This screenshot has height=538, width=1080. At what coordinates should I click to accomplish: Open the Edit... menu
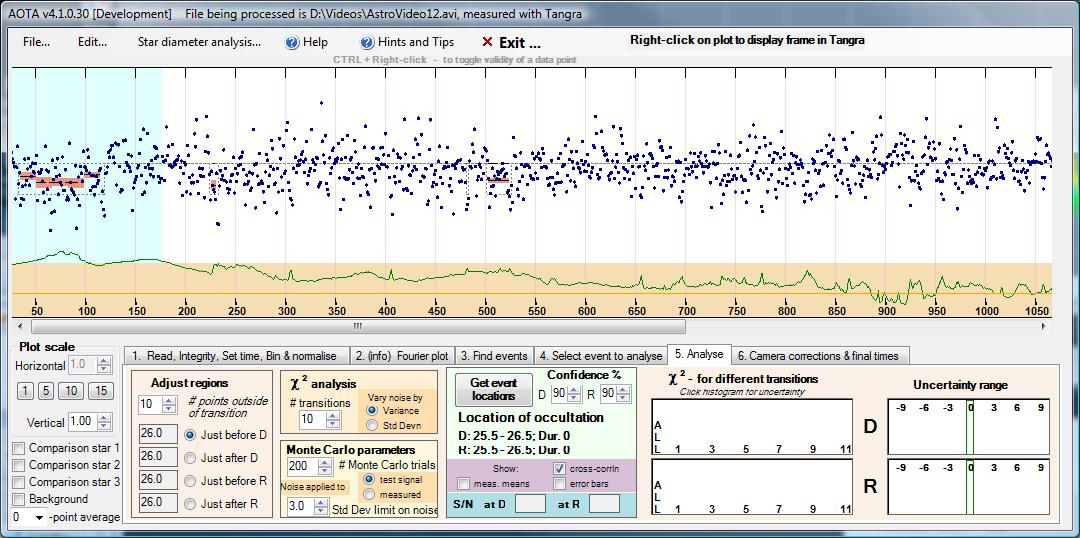pyautogui.click(x=92, y=42)
